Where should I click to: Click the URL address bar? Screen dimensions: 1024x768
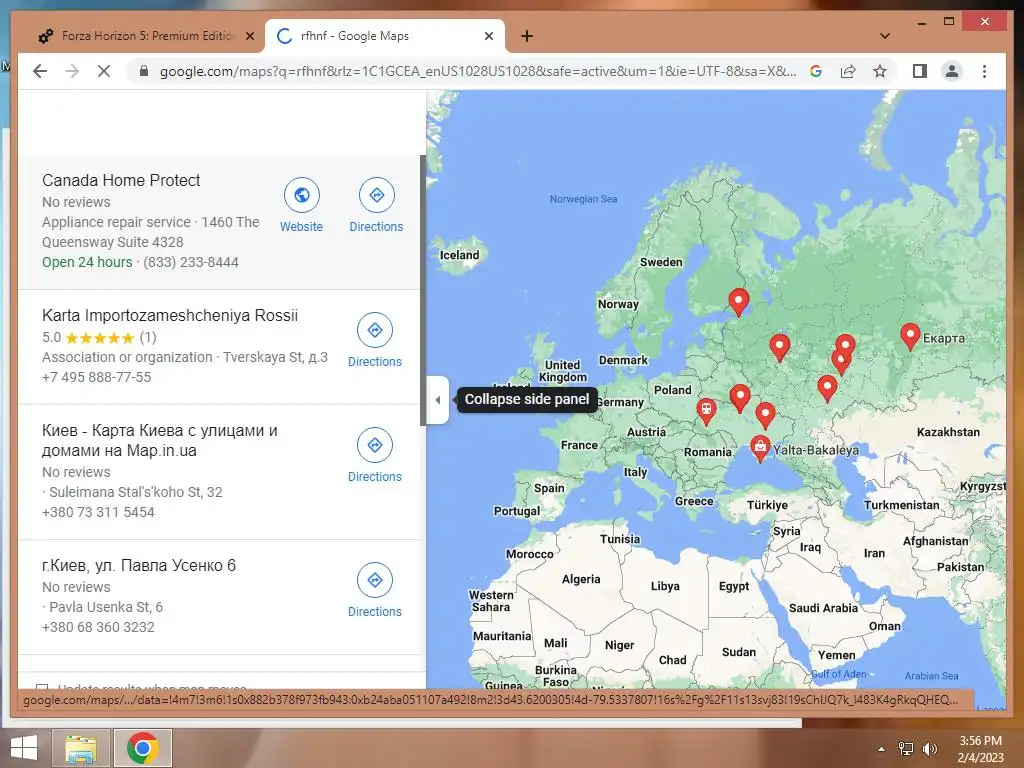477,71
